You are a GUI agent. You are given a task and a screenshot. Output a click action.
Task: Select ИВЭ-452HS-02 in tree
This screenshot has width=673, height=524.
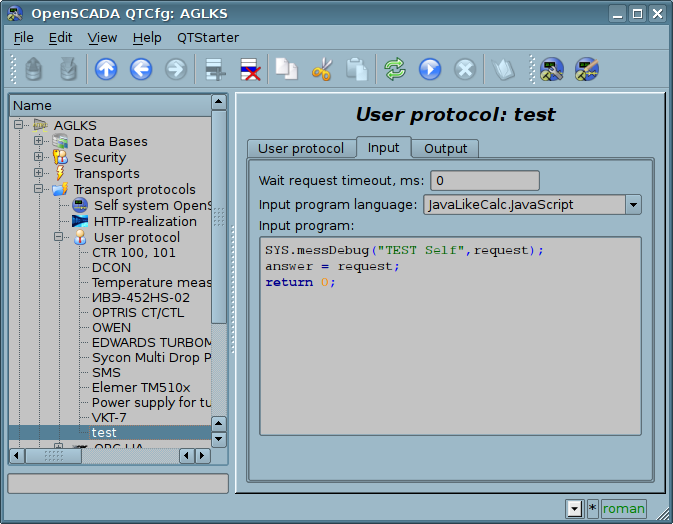141,297
